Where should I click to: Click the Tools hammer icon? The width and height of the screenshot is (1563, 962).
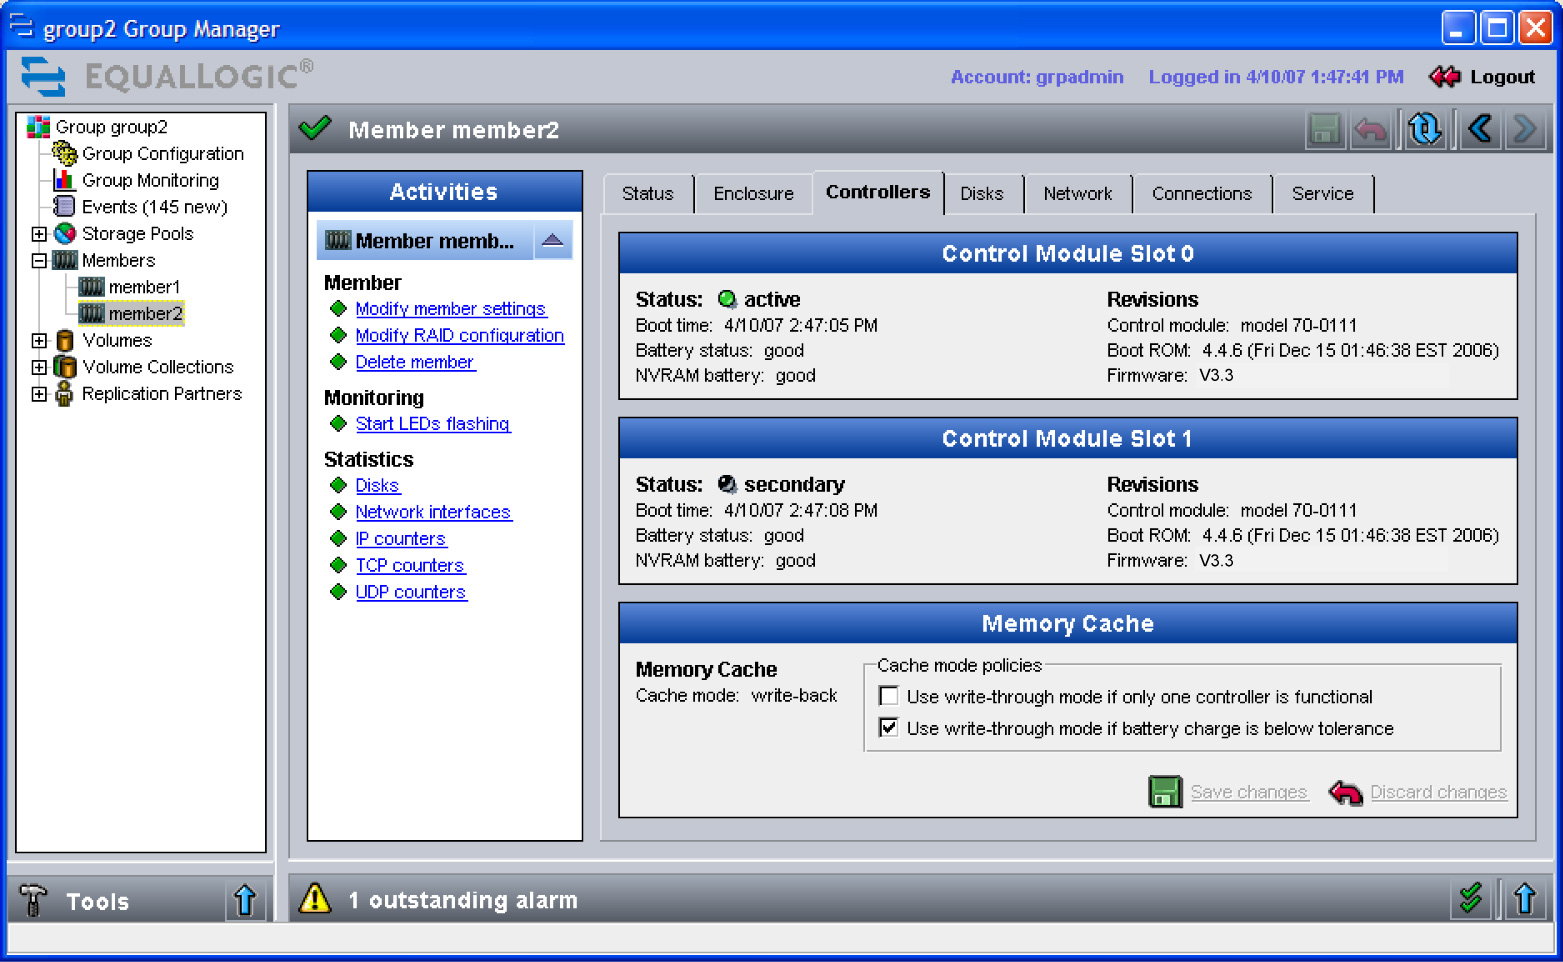tap(34, 900)
